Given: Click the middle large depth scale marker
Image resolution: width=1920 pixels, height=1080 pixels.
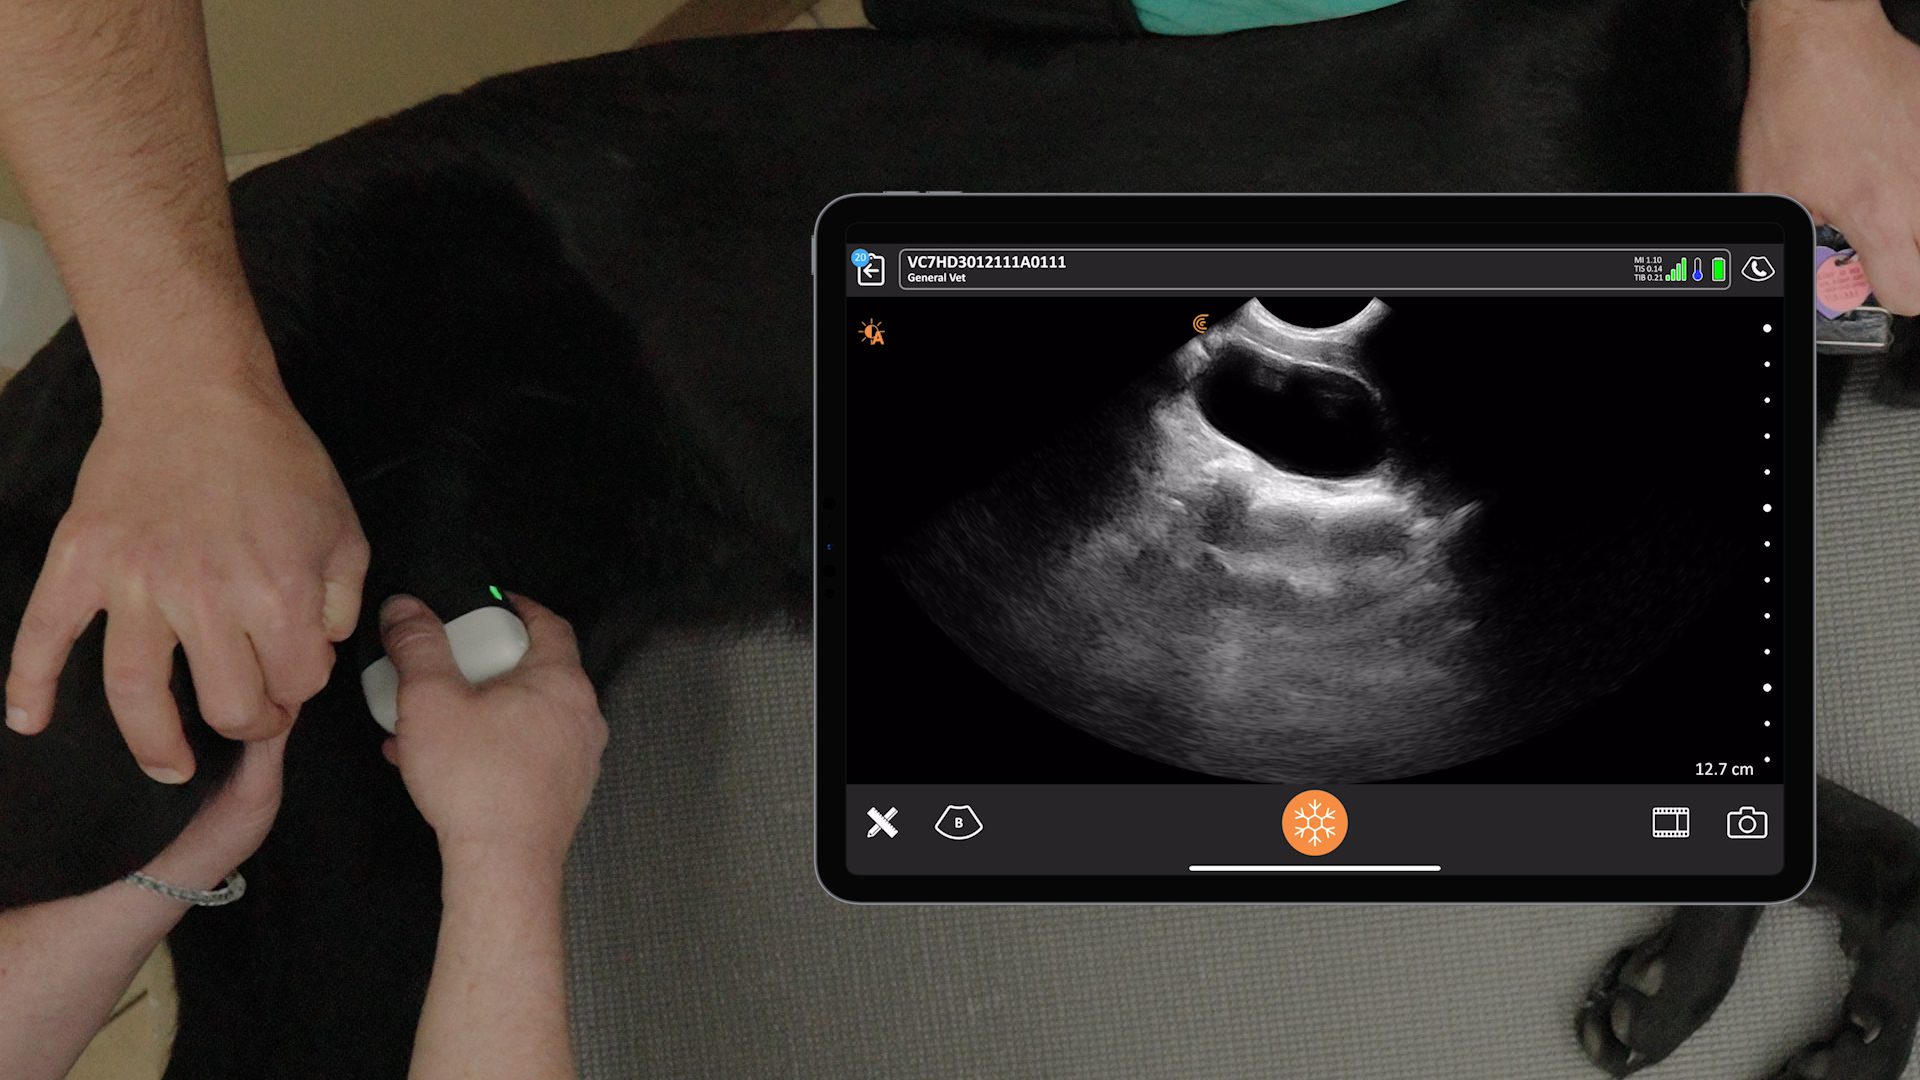Looking at the screenshot, I should (1767, 508).
